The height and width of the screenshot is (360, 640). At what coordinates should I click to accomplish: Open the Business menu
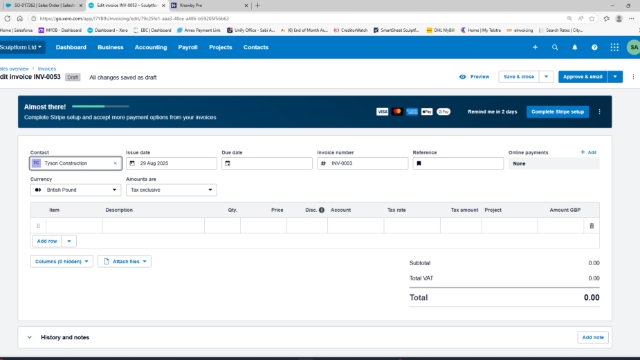(110, 47)
